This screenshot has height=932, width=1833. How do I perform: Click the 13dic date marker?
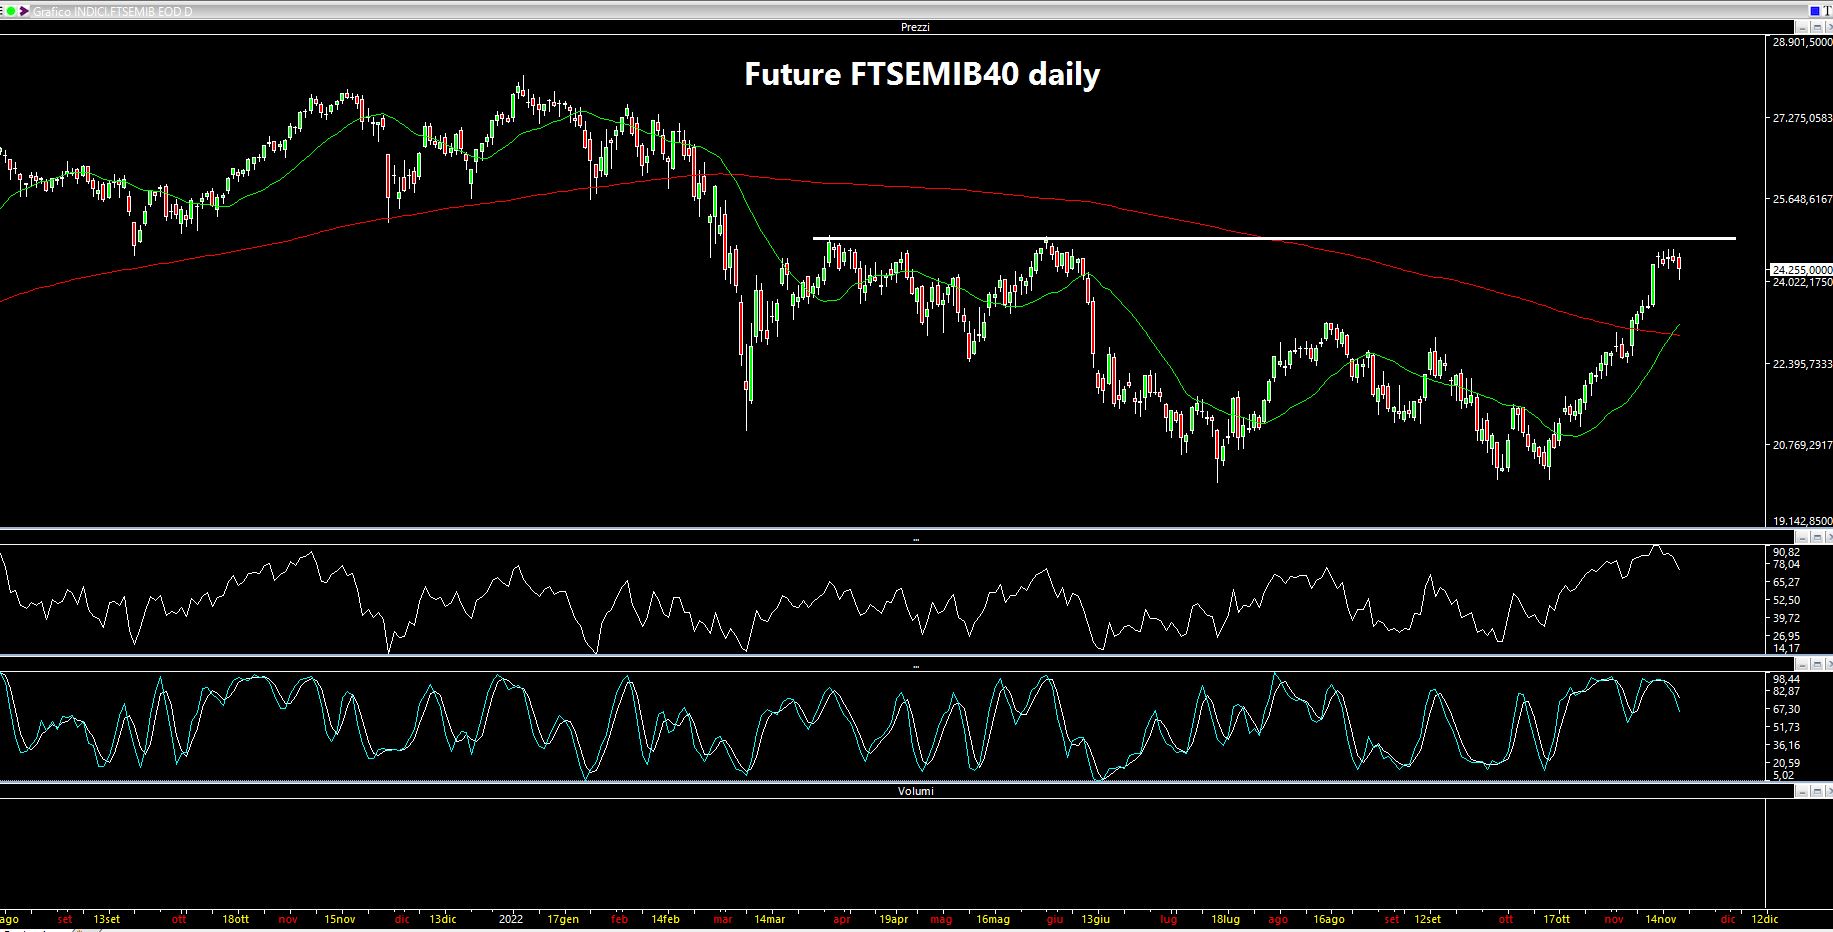pos(442,919)
